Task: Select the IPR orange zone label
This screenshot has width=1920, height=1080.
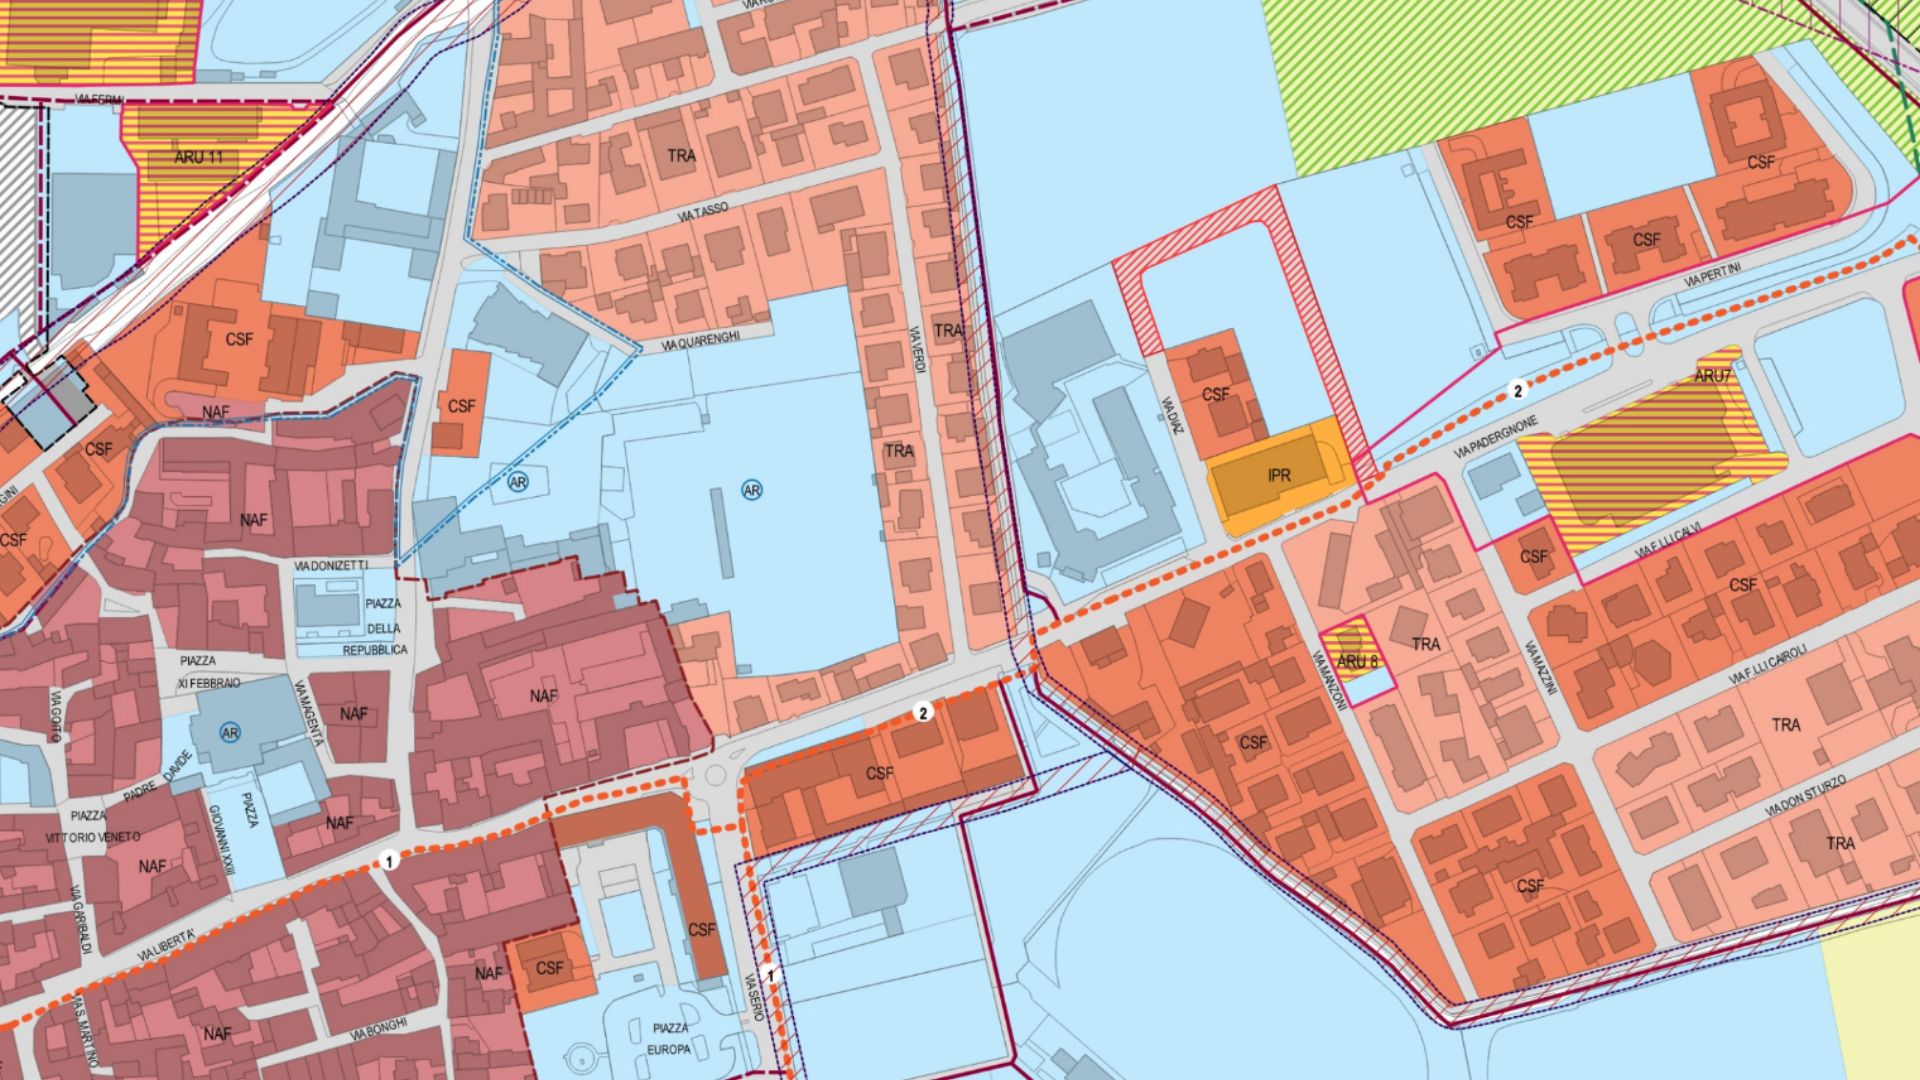Action: [x=1279, y=476]
